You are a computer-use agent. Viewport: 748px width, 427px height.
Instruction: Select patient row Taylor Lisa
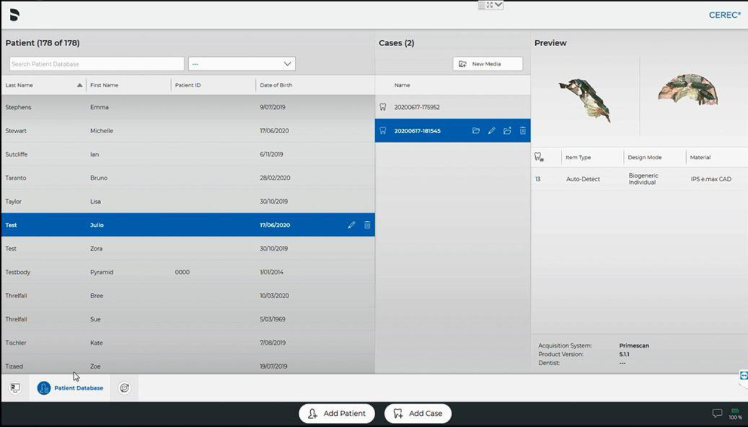188,201
